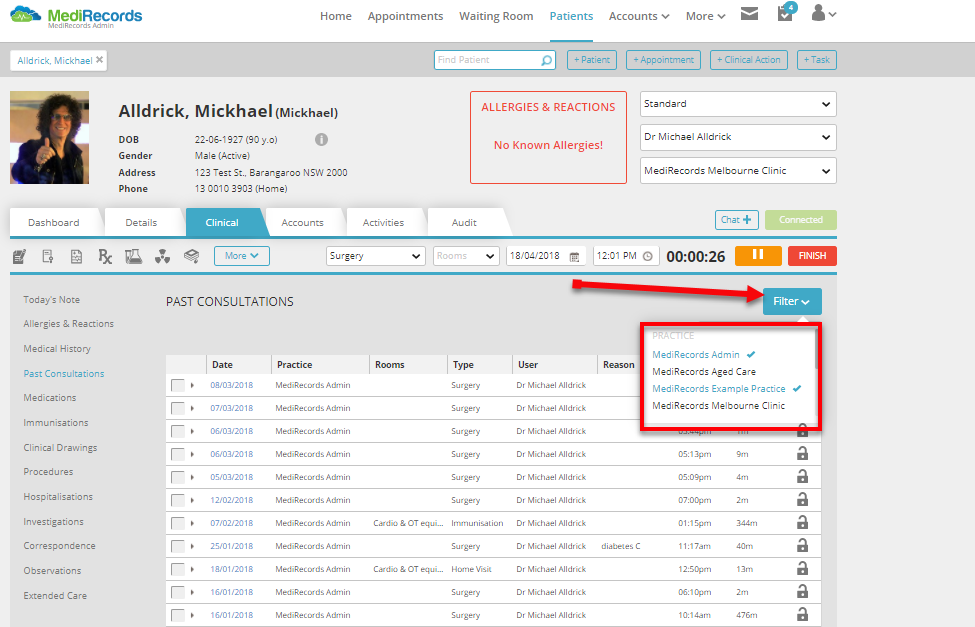Open the clinical note writing icon
This screenshot has height=627, width=975.
coord(19,256)
